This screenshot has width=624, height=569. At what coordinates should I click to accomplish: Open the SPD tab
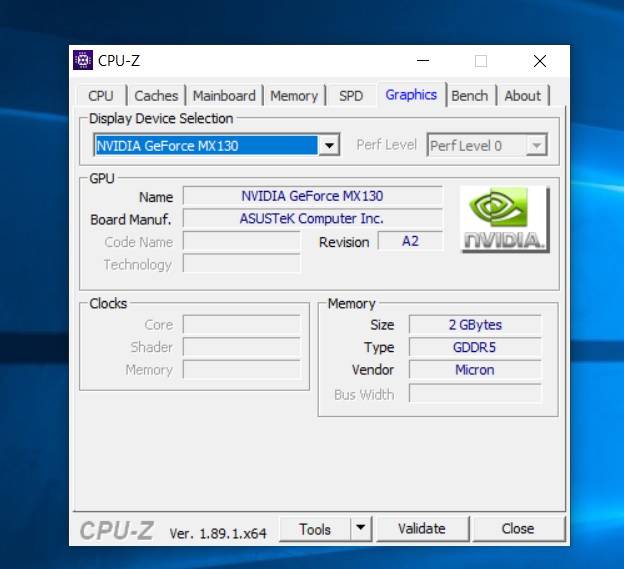click(x=351, y=96)
